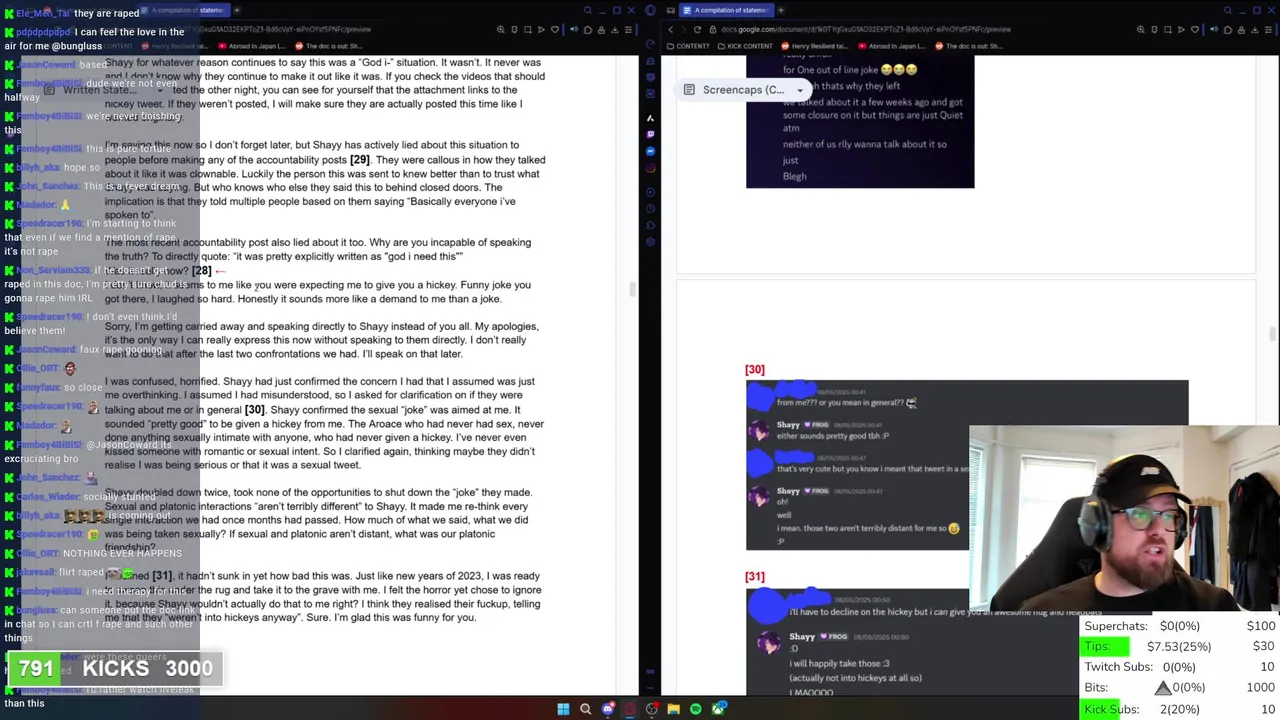Follow the [30] reference link in left document text
This screenshot has width=1280, height=720.
254,410
